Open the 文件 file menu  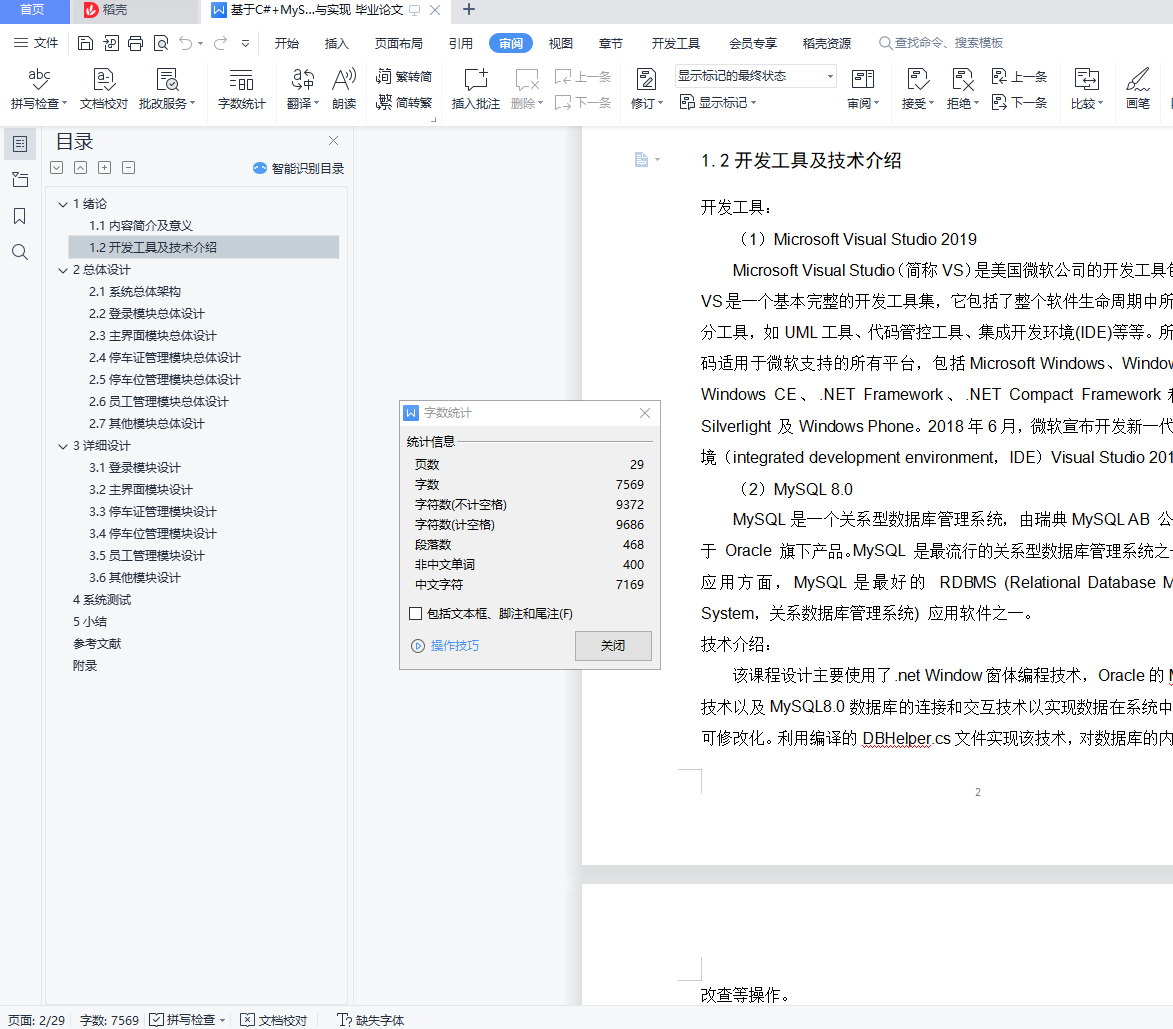tap(36, 43)
